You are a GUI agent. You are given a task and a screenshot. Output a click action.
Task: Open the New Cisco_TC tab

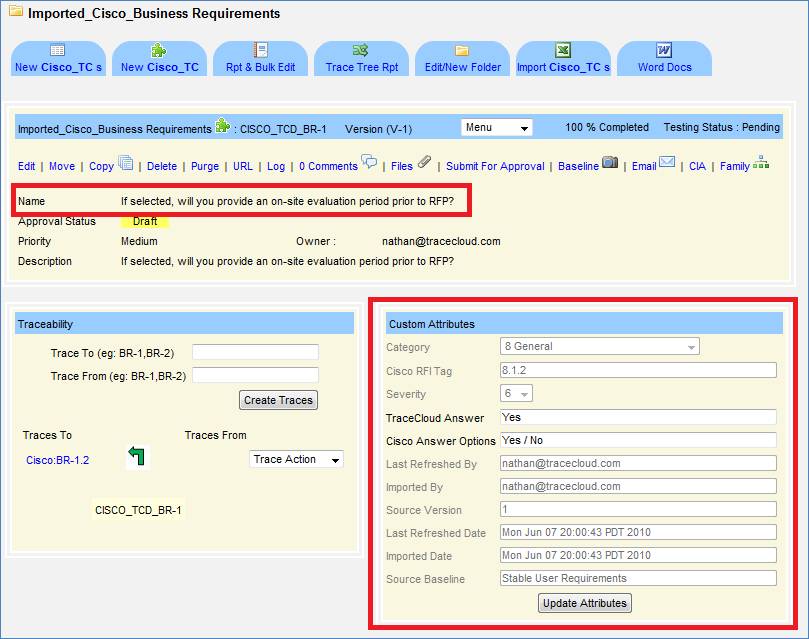pos(159,59)
